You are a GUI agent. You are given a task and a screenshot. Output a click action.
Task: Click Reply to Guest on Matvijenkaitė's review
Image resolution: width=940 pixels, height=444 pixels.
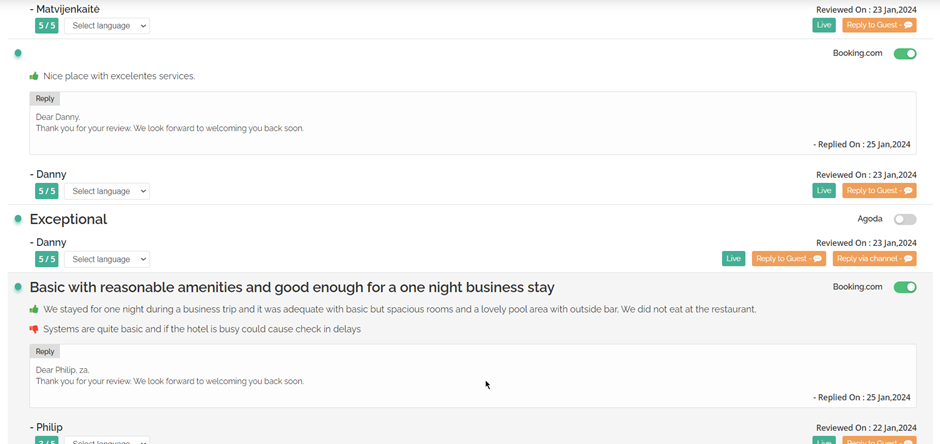(879, 26)
